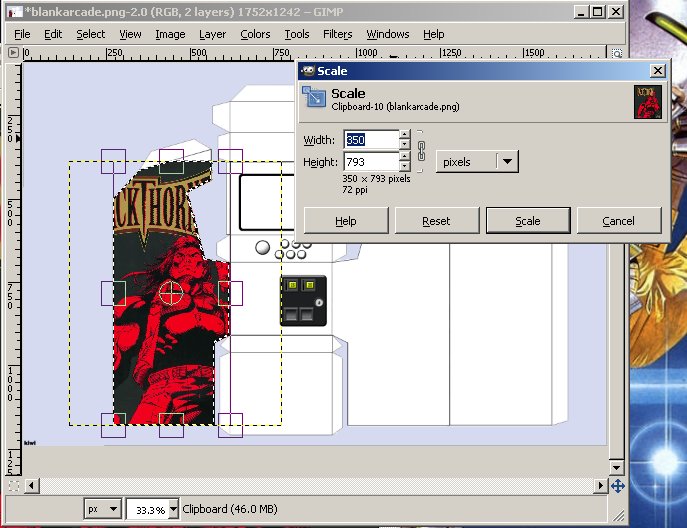687x528 pixels.
Task: Click the top-center scale transform handle
Action: pos(171,161)
